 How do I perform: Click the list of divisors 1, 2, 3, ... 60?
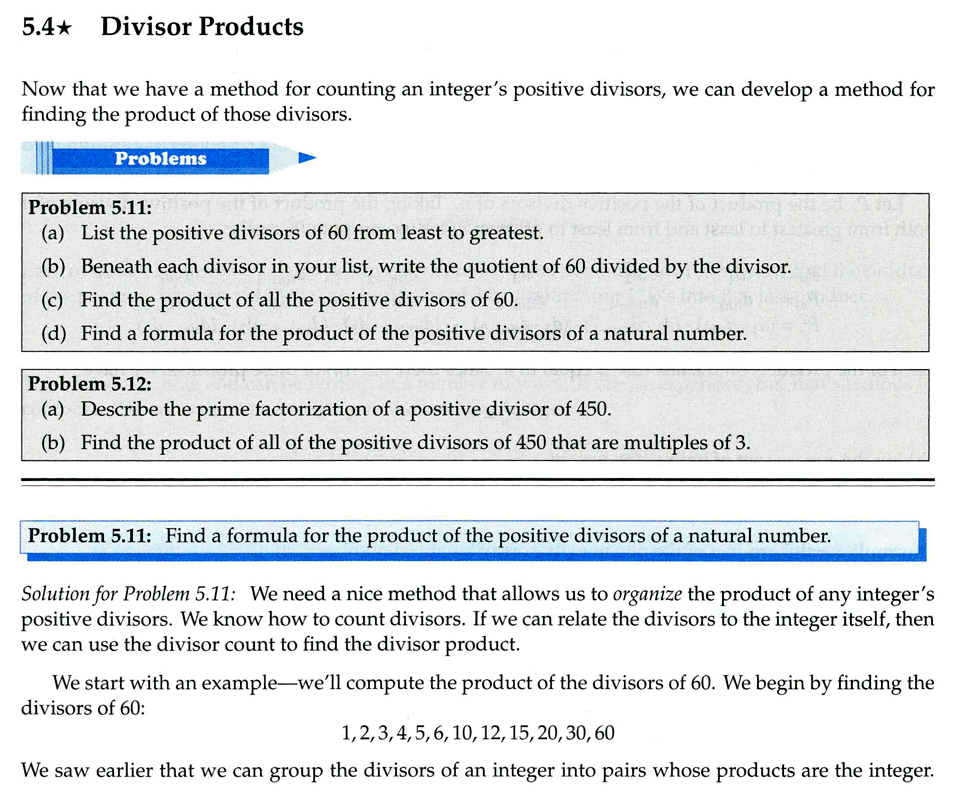point(478,734)
